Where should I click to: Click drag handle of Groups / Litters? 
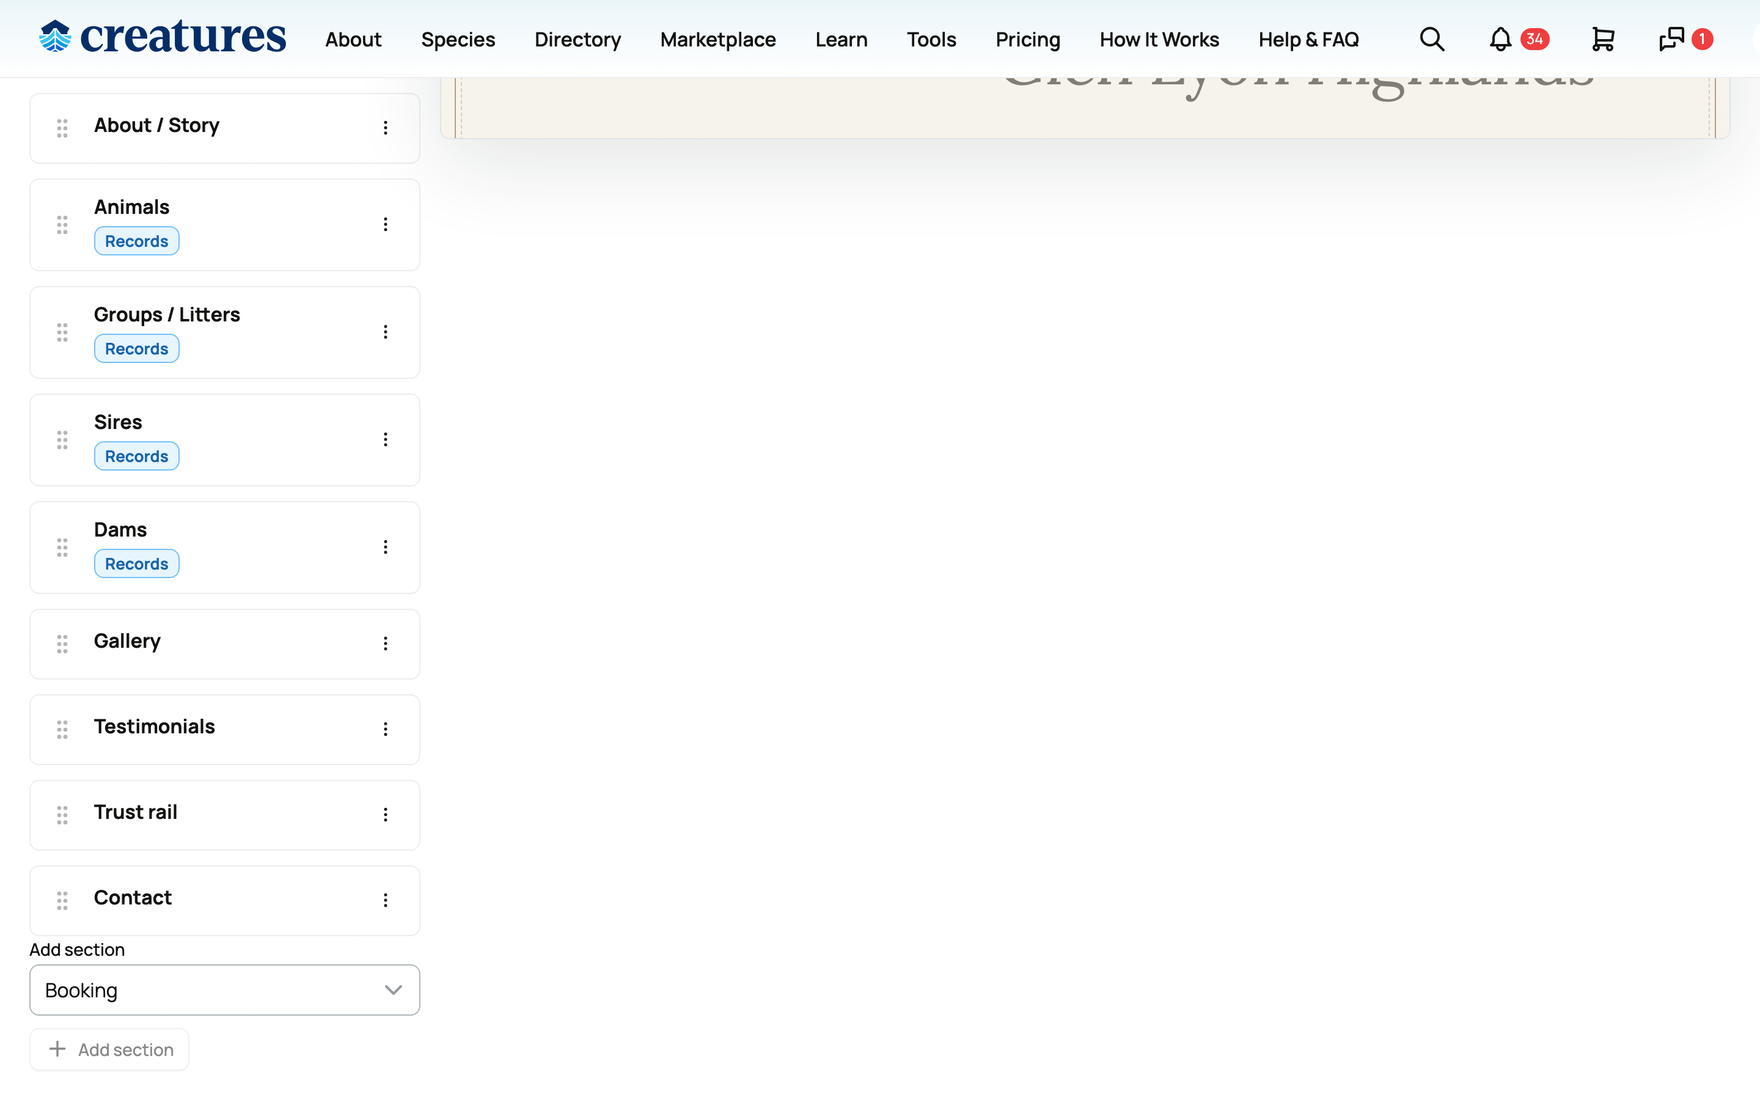coord(62,332)
